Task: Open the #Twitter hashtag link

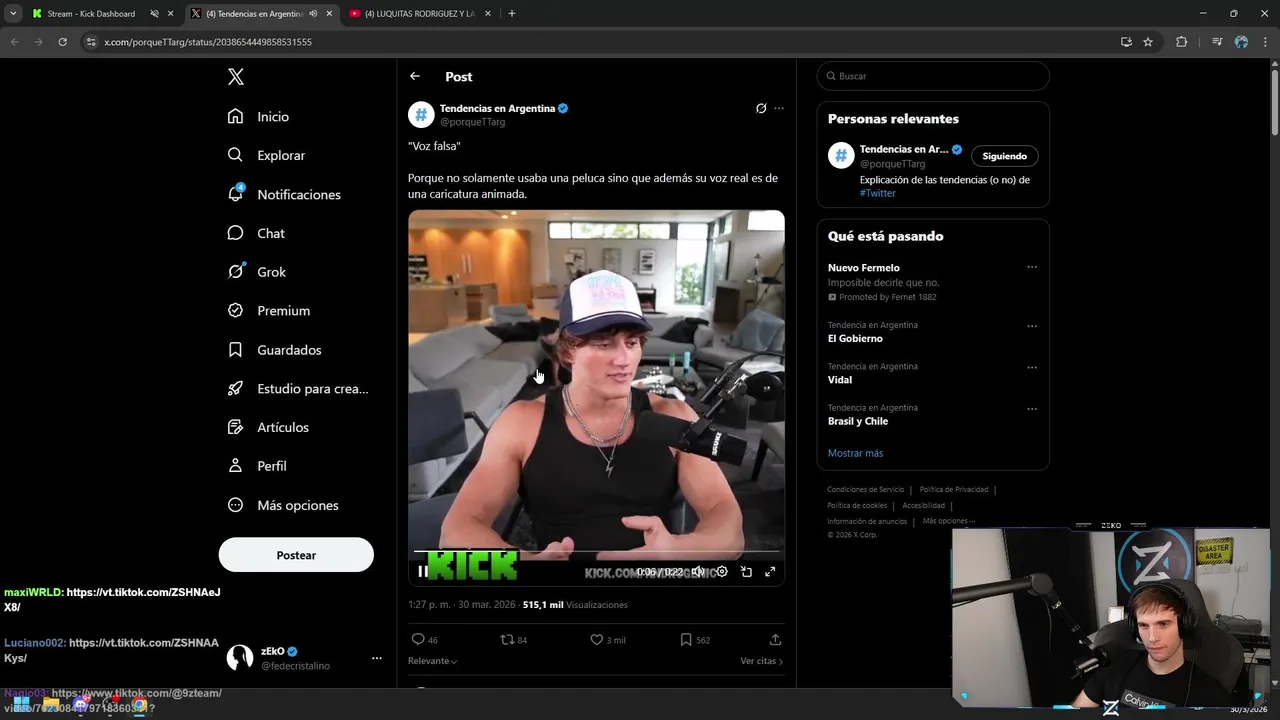Action: click(878, 193)
